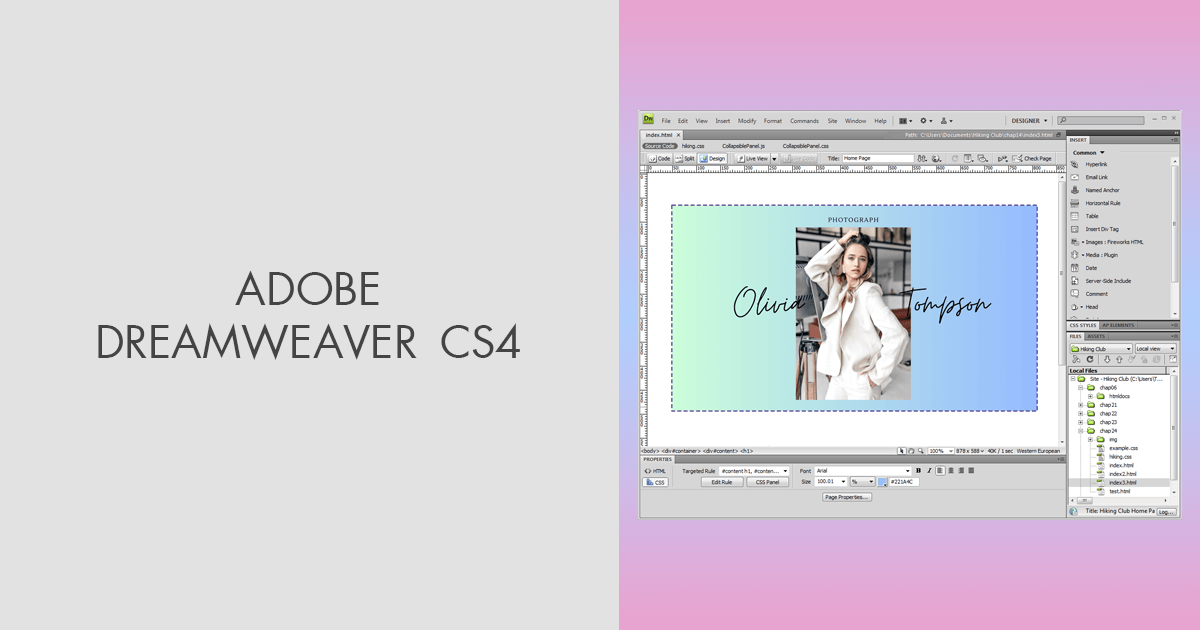
Task: Open the Insert menu
Action: click(x=723, y=121)
